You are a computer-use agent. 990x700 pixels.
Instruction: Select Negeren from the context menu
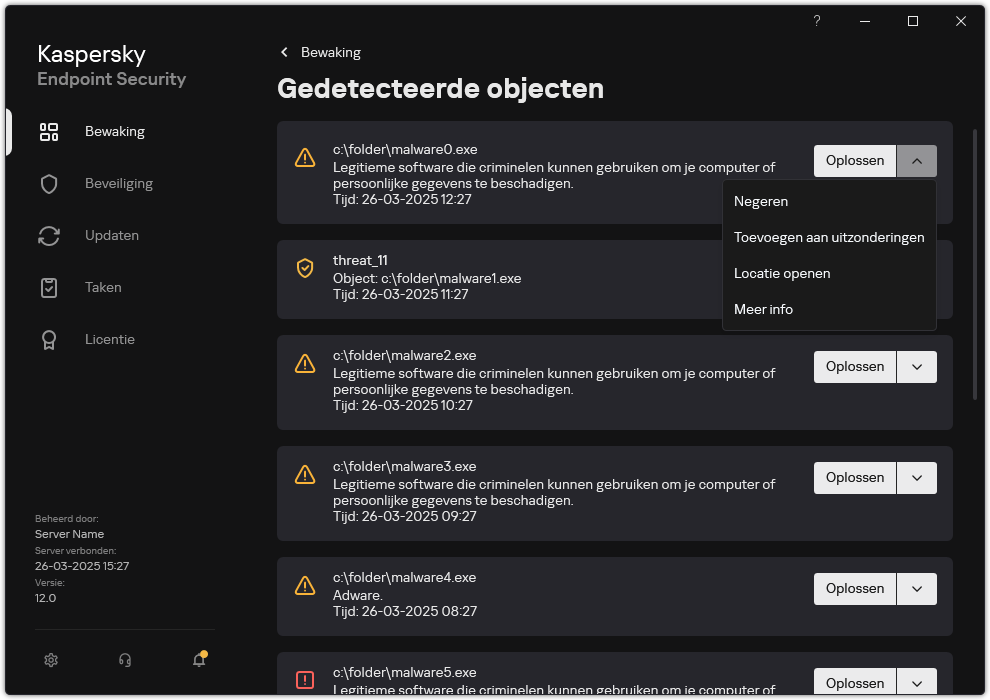(761, 201)
